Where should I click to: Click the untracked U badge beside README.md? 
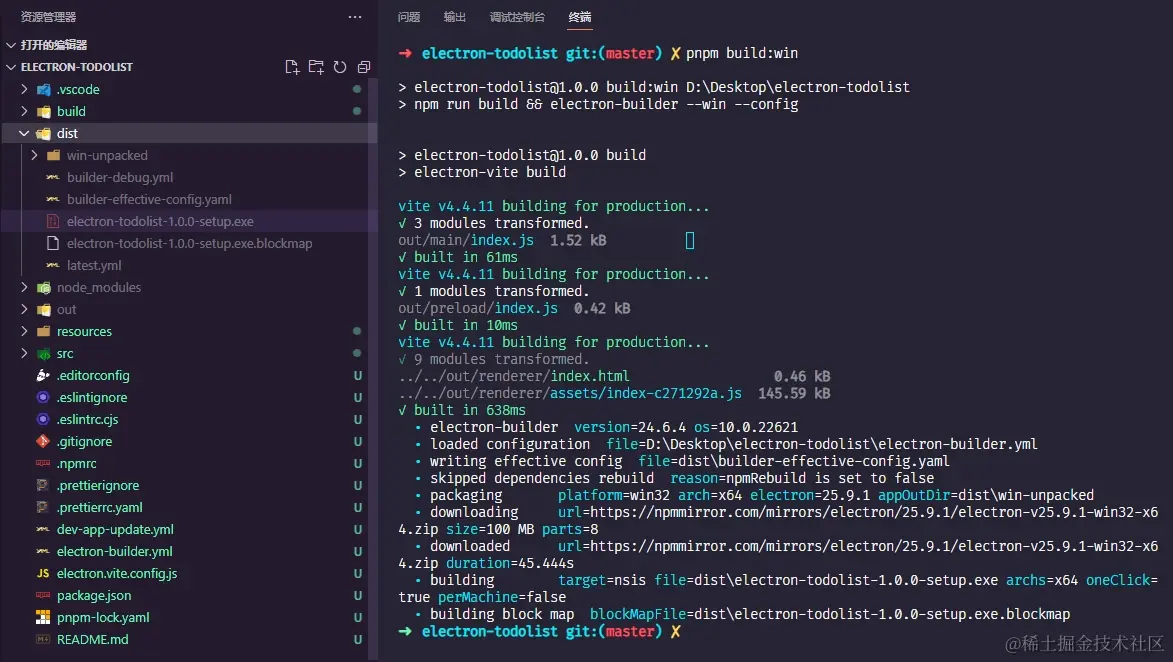(358, 640)
